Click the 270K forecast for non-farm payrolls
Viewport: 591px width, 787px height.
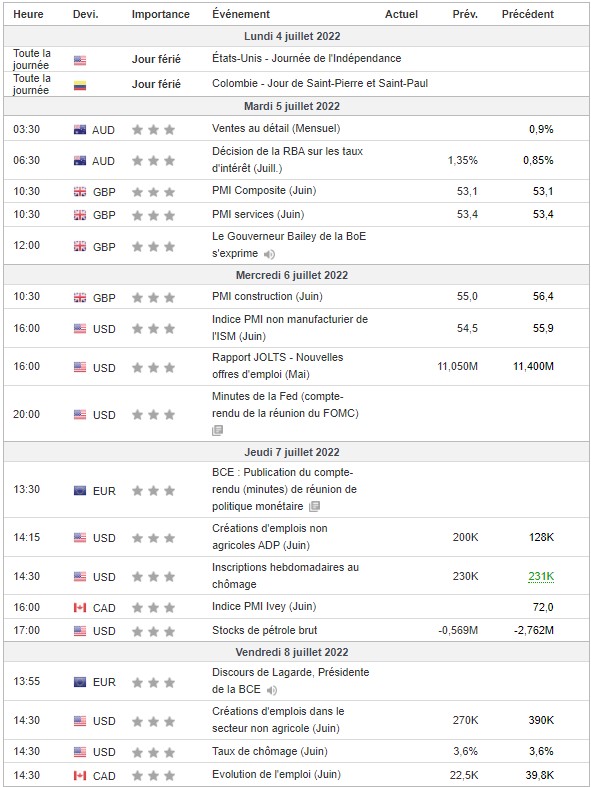coord(465,720)
